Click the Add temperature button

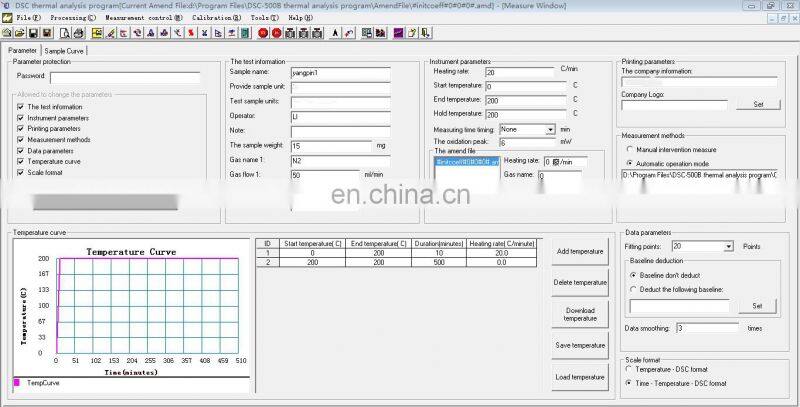pos(579,252)
